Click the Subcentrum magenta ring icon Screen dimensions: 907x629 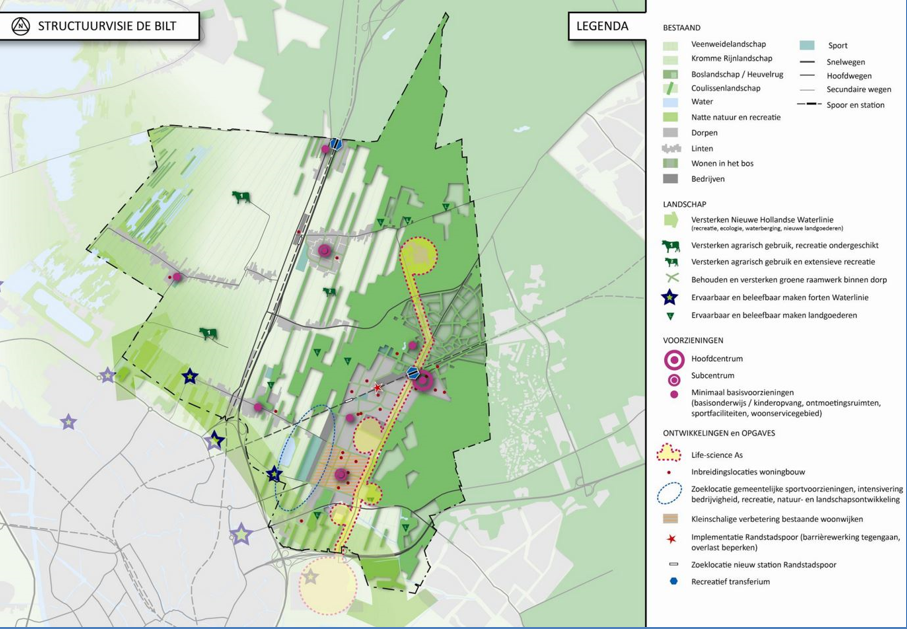point(674,379)
